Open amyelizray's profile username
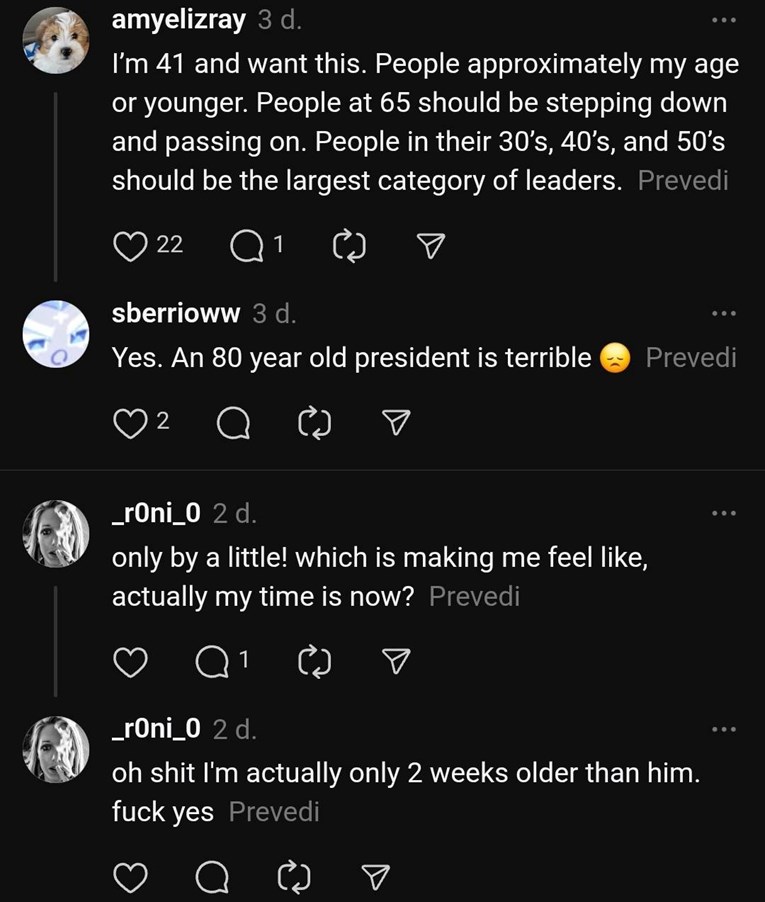 pos(177,21)
